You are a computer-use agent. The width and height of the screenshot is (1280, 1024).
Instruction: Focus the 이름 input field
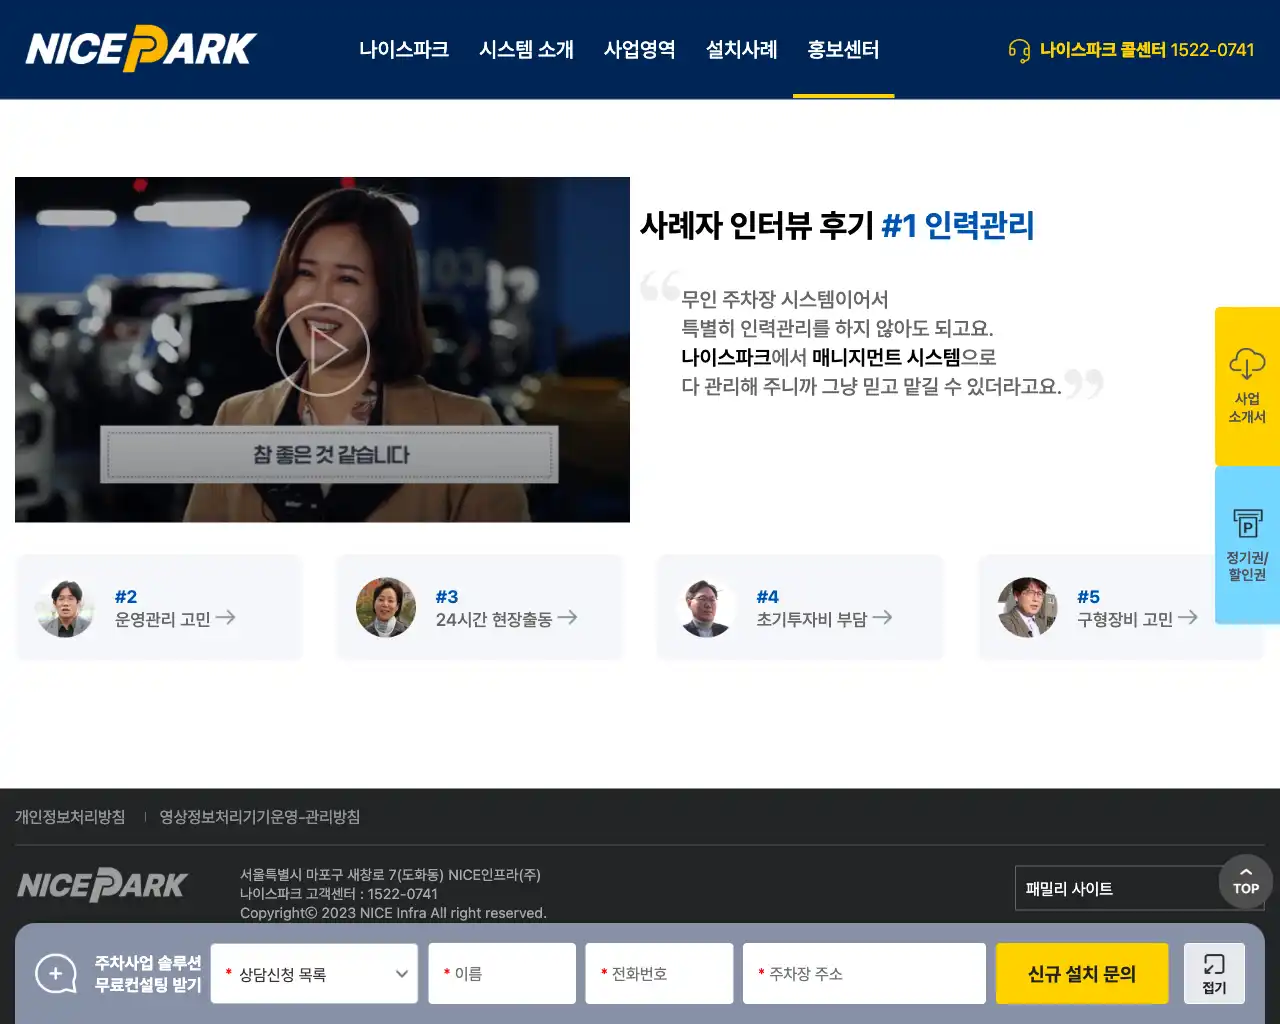pyautogui.click(x=502, y=973)
